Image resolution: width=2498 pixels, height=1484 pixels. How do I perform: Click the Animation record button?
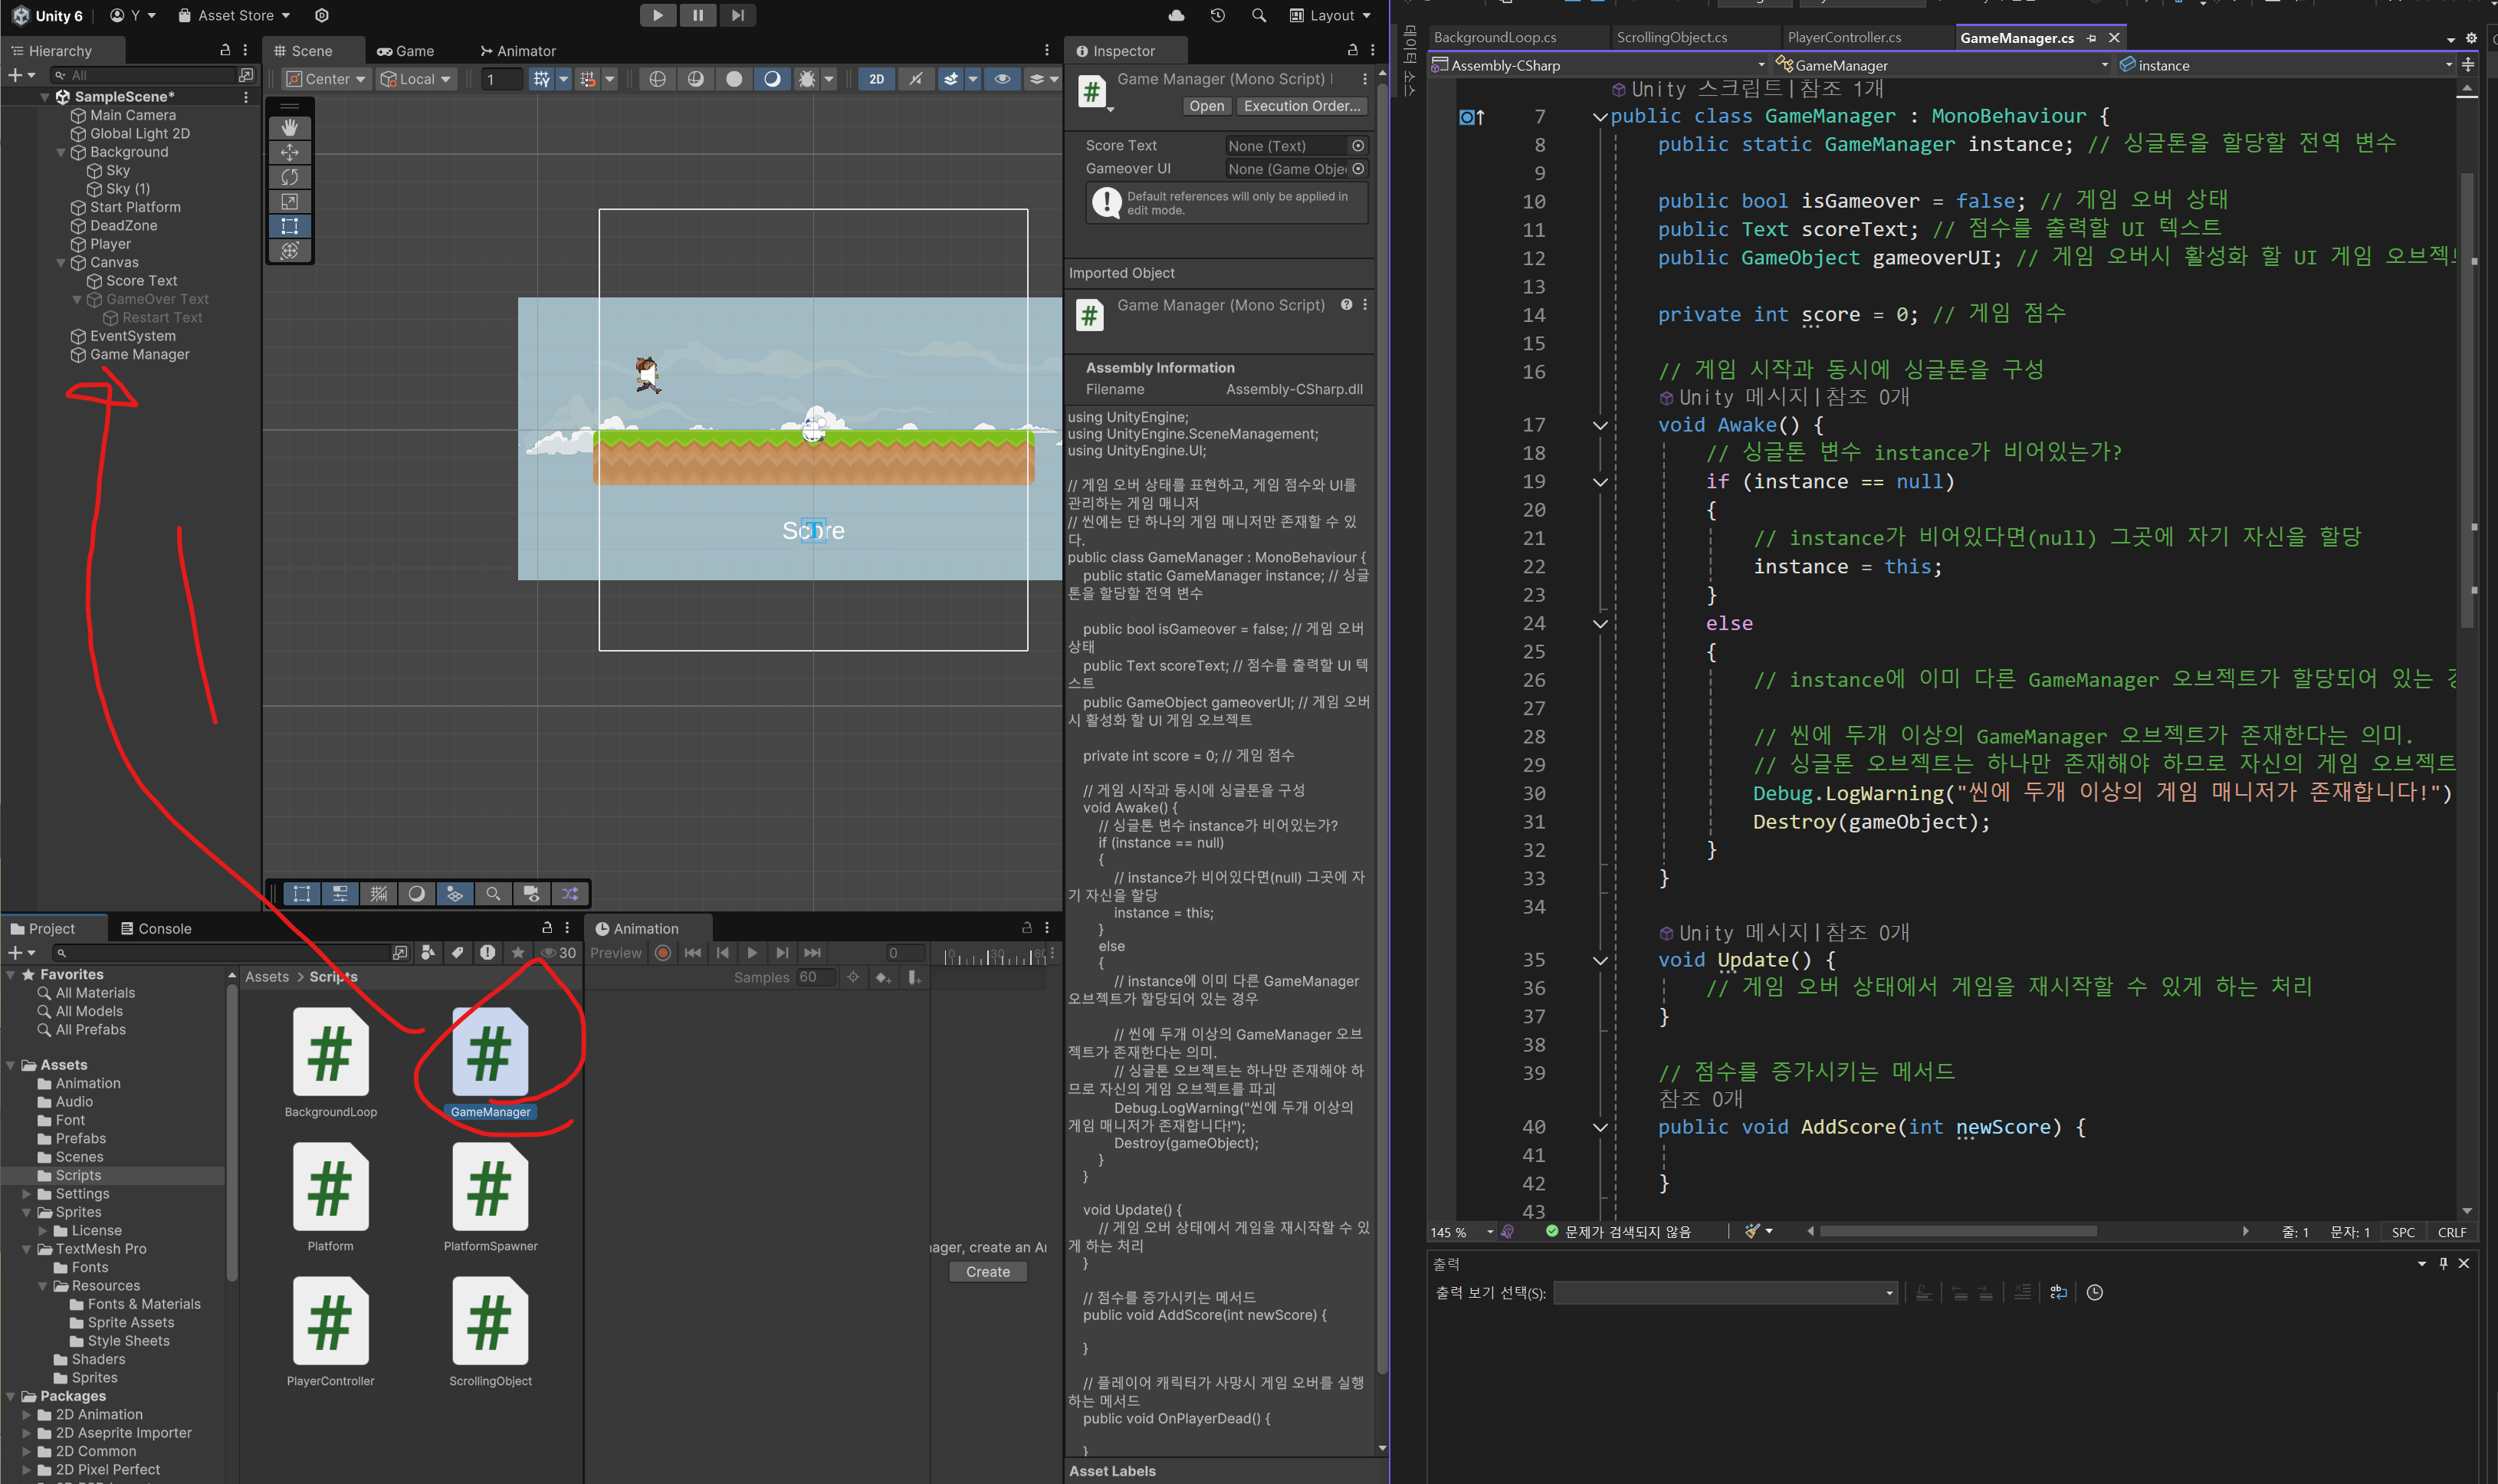point(662,953)
